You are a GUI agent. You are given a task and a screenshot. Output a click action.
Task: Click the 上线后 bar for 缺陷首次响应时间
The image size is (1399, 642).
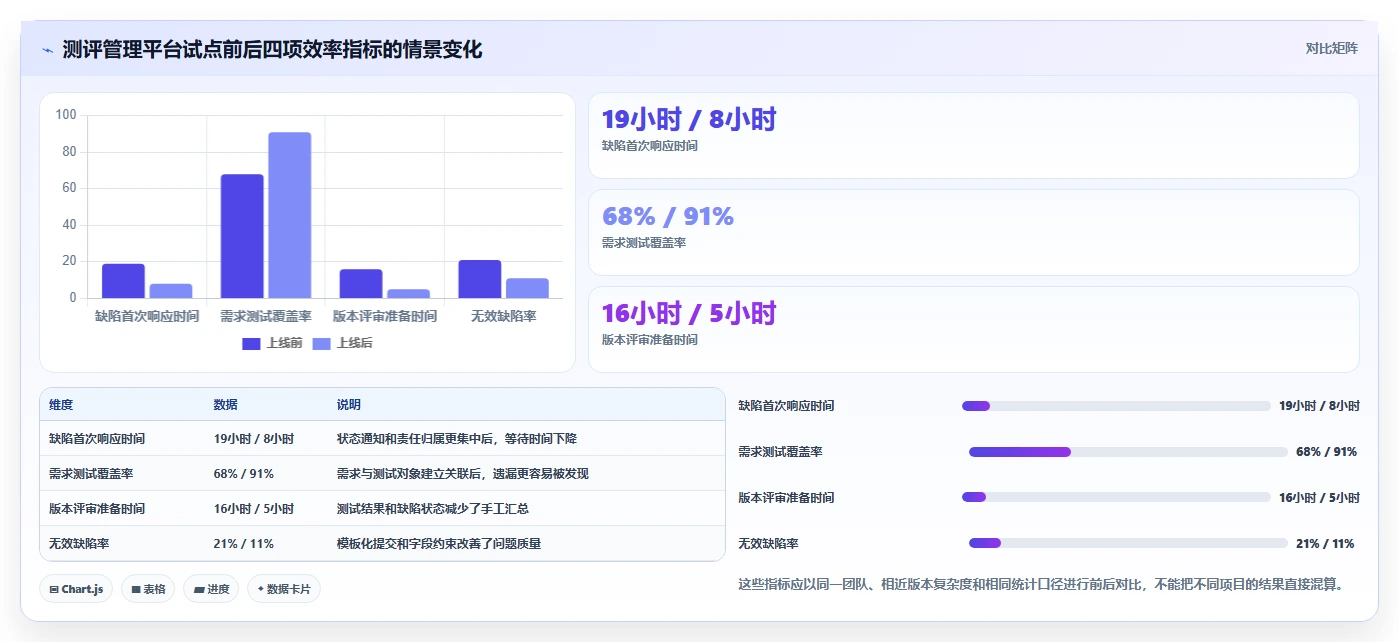pyautogui.click(x=171, y=291)
